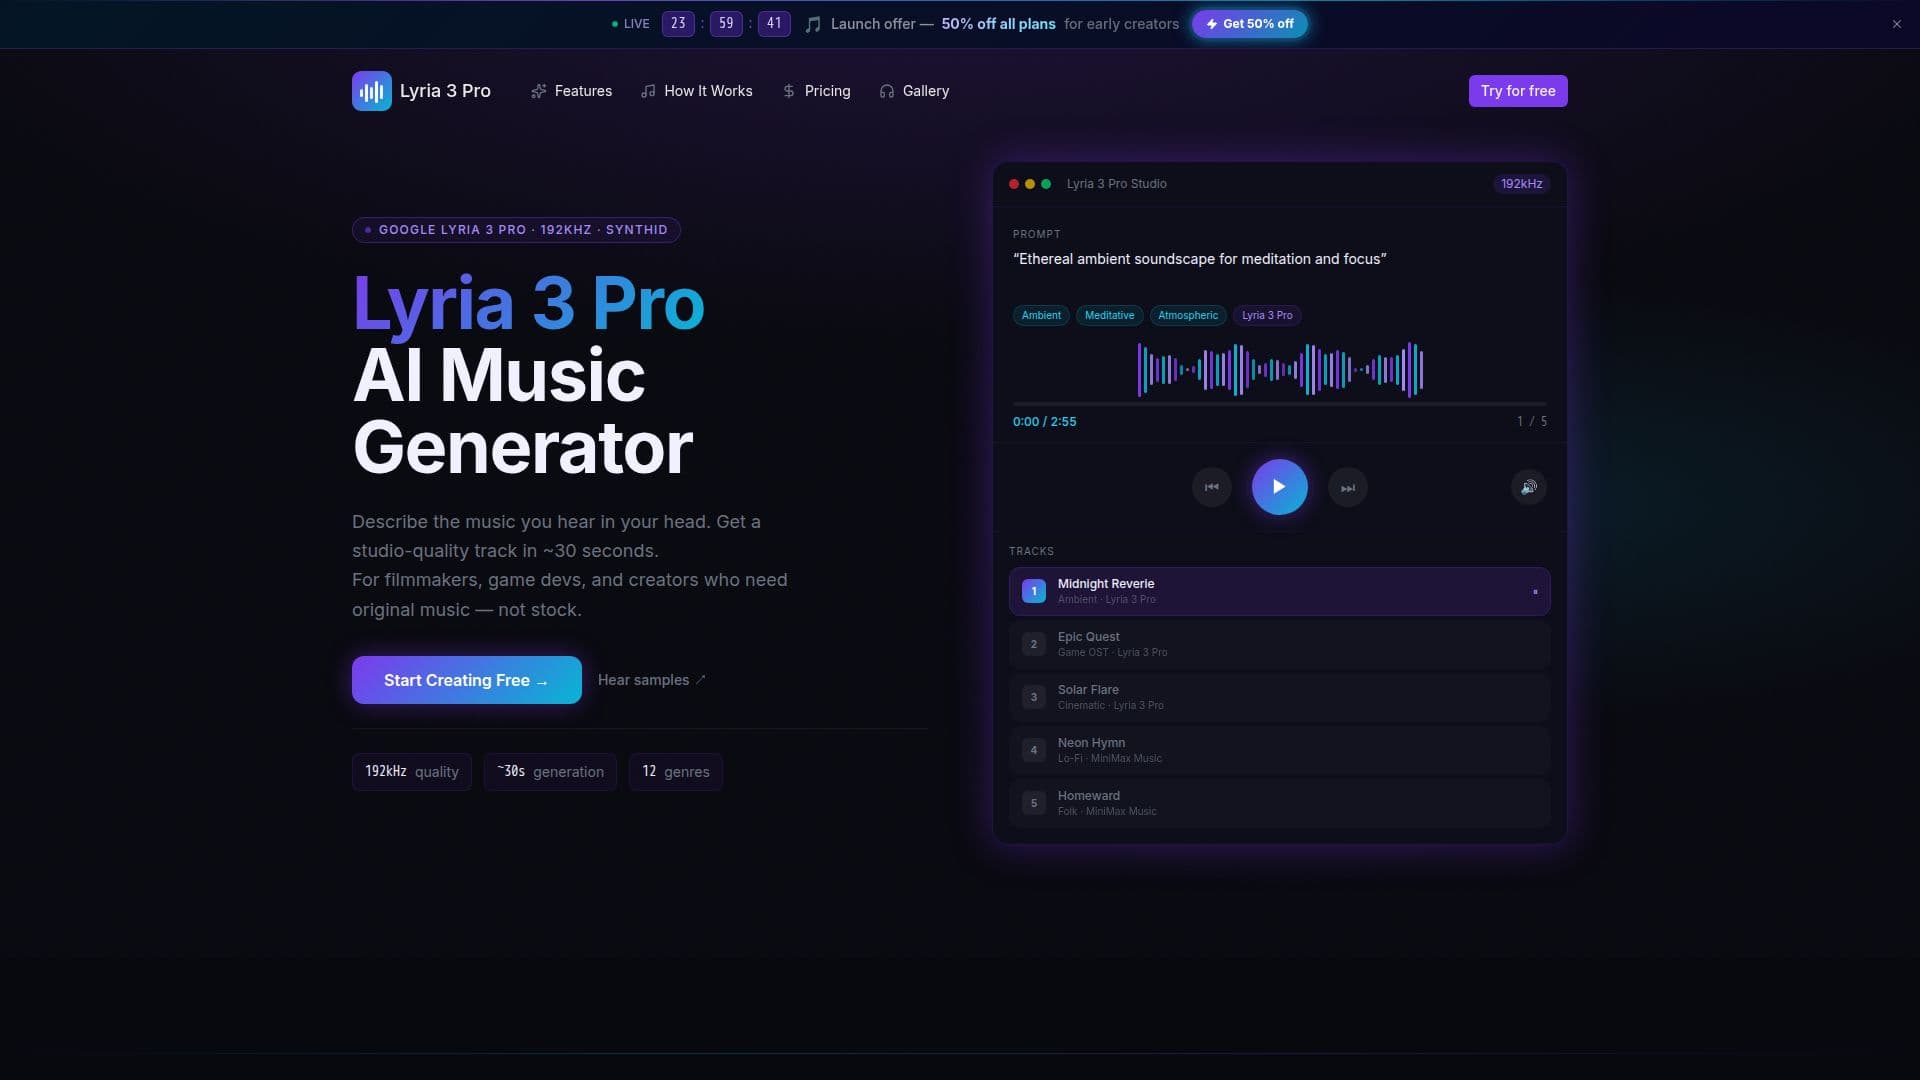Go to the Pricing page

pyautogui.click(x=816, y=91)
